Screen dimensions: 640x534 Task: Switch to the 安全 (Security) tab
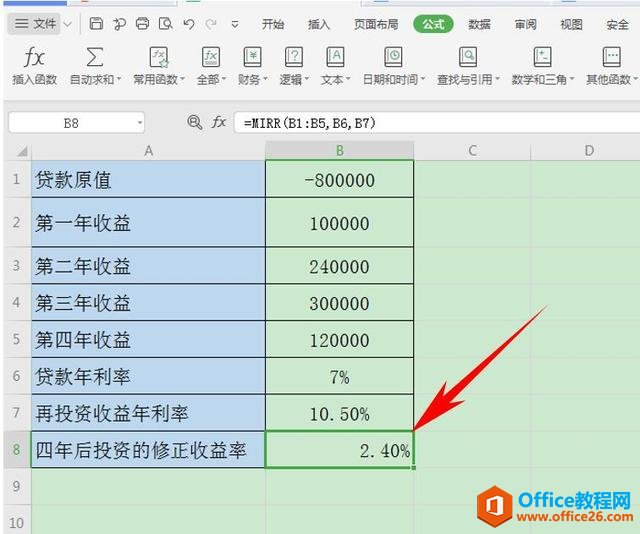click(617, 24)
